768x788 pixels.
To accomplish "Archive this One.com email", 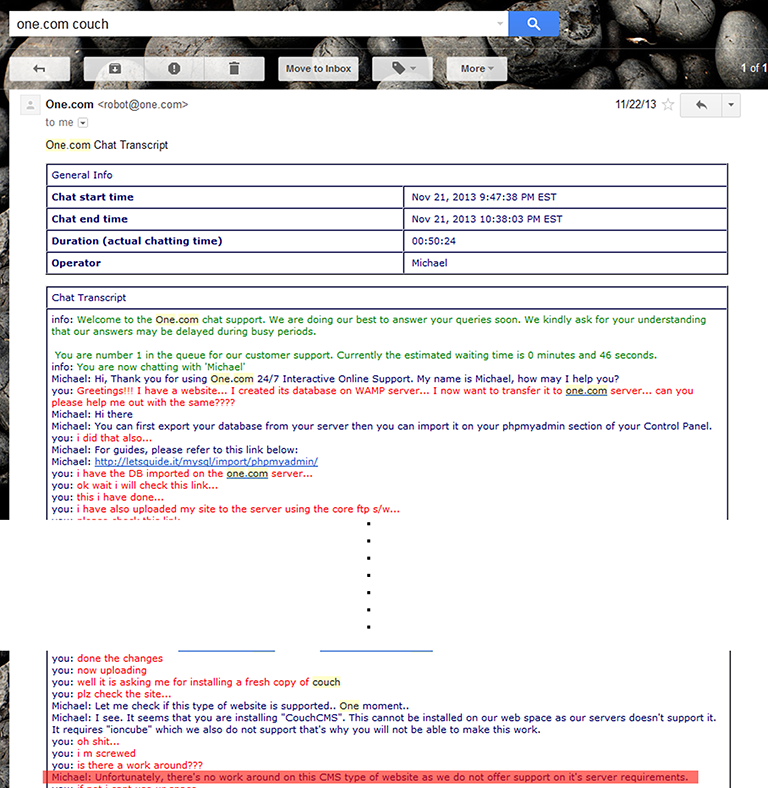I will coord(115,69).
